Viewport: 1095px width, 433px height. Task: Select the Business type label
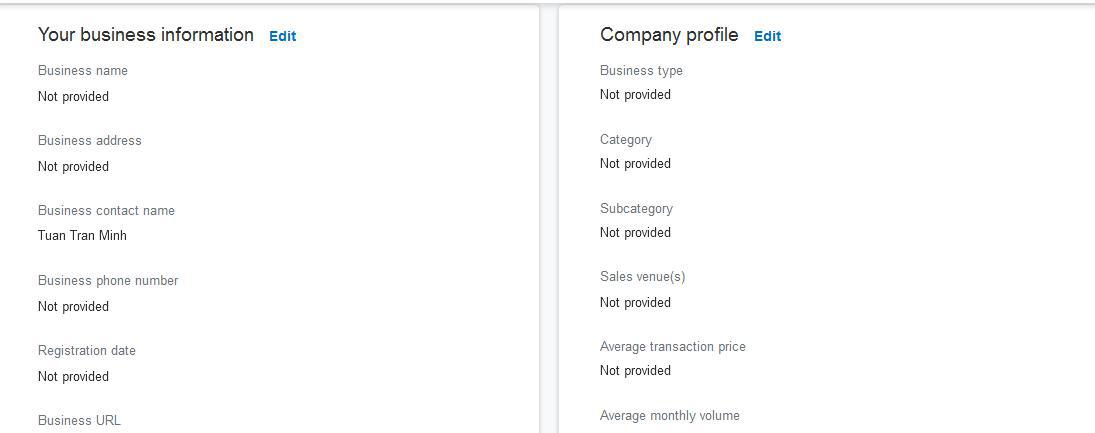coord(641,71)
